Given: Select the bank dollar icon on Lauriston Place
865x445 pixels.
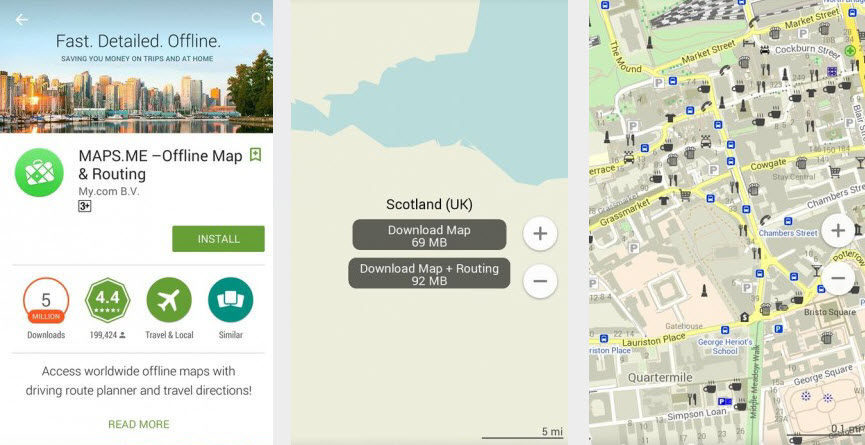Looking at the screenshot, I should click(x=744, y=317).
